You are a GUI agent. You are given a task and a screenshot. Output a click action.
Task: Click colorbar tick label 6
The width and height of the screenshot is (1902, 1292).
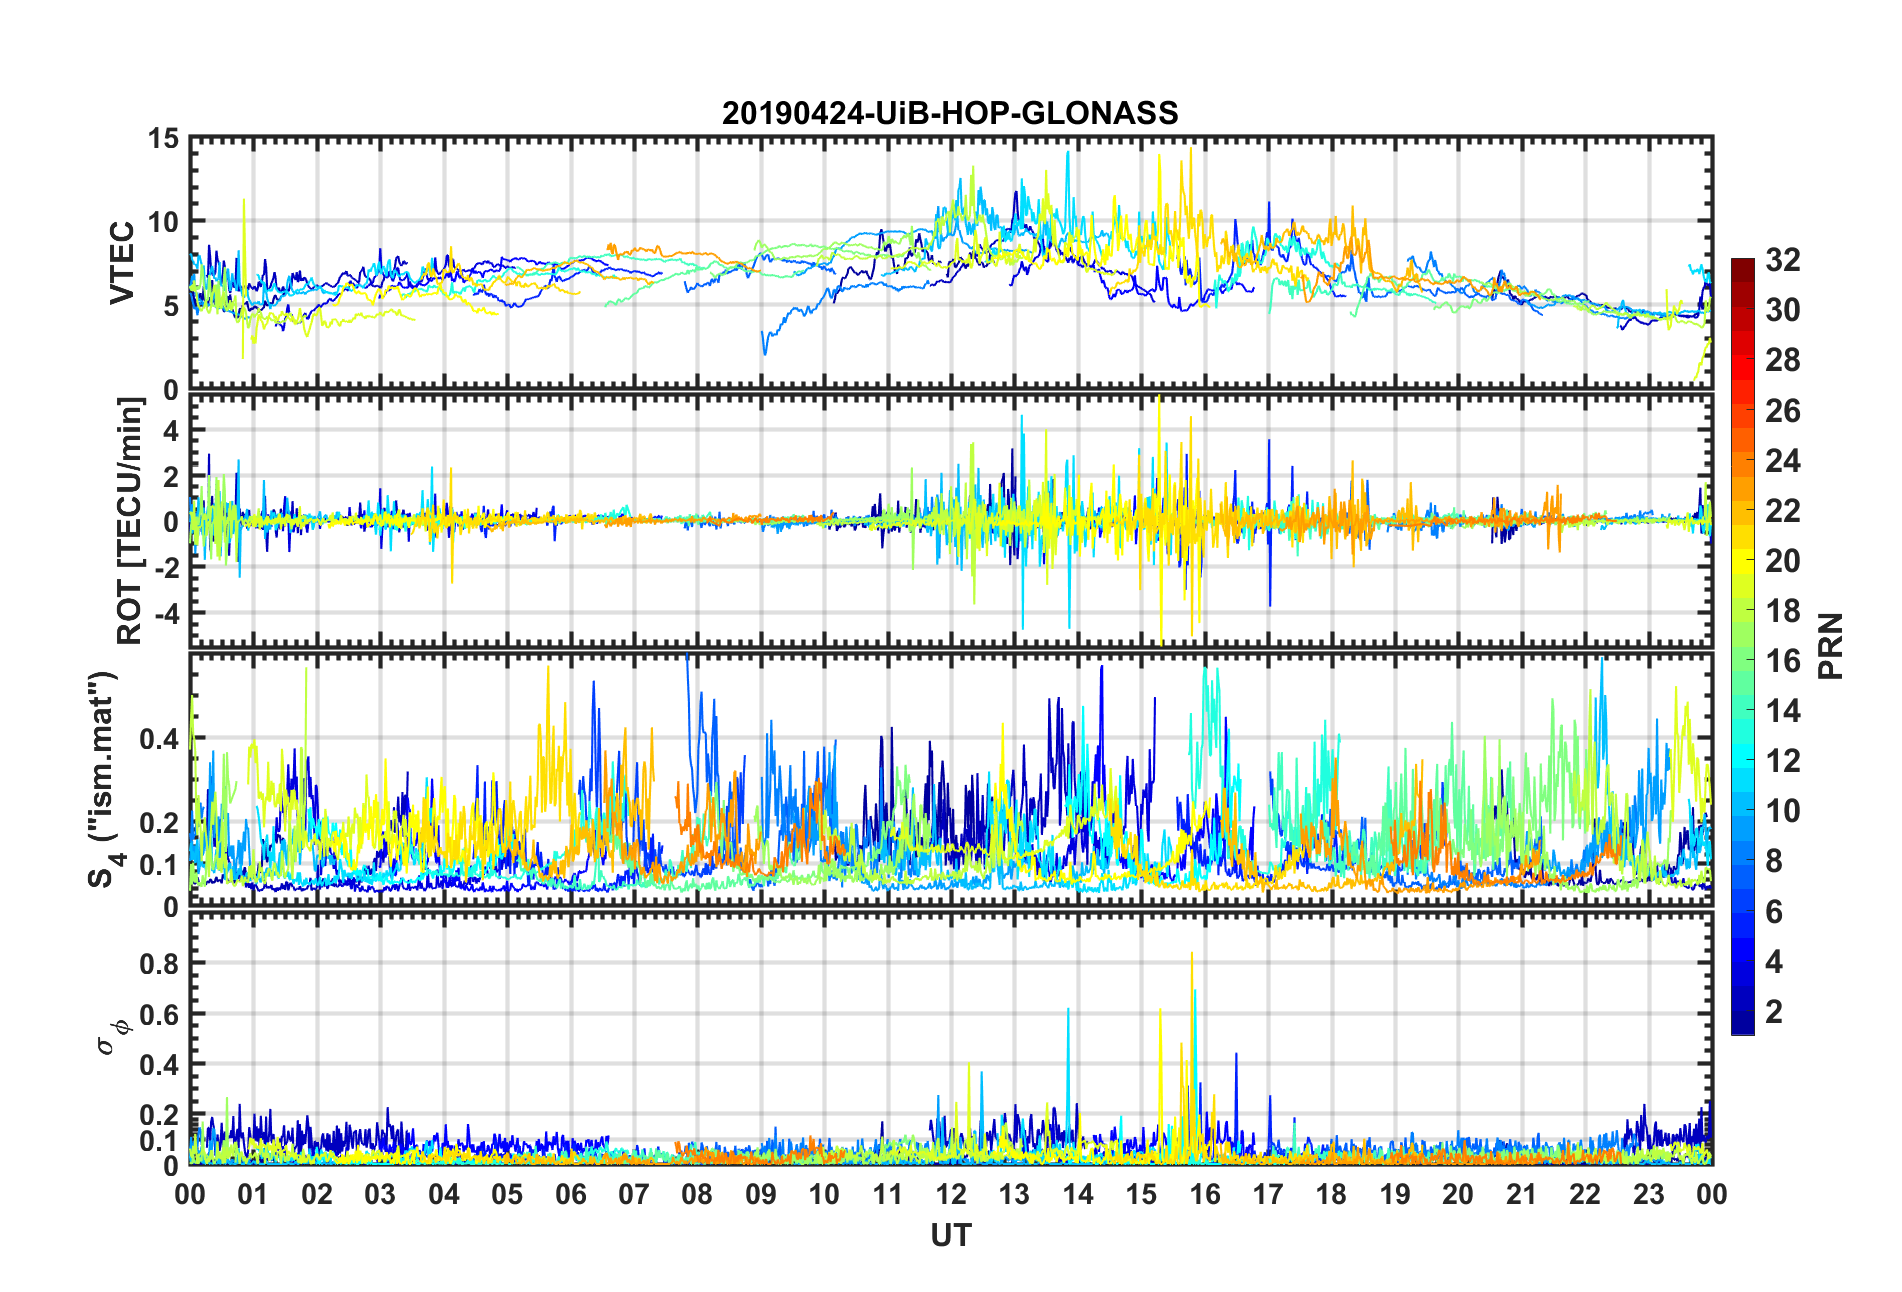point(1773,911)
